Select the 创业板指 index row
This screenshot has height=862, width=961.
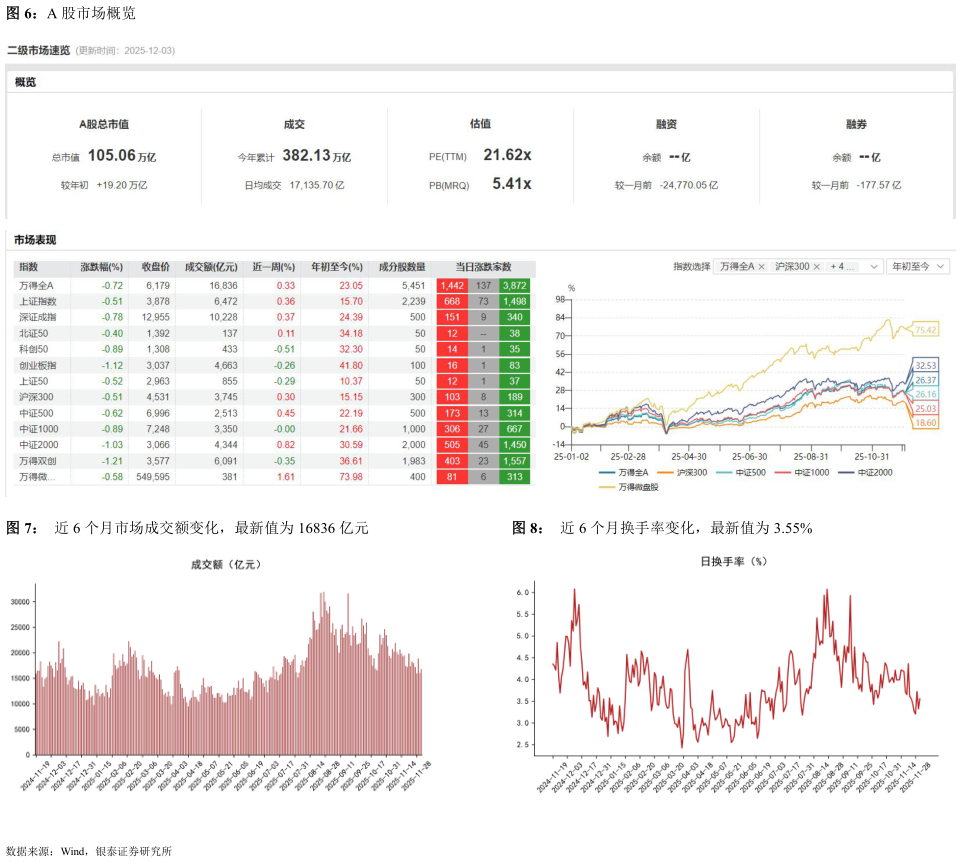click(x=38, y=365)
